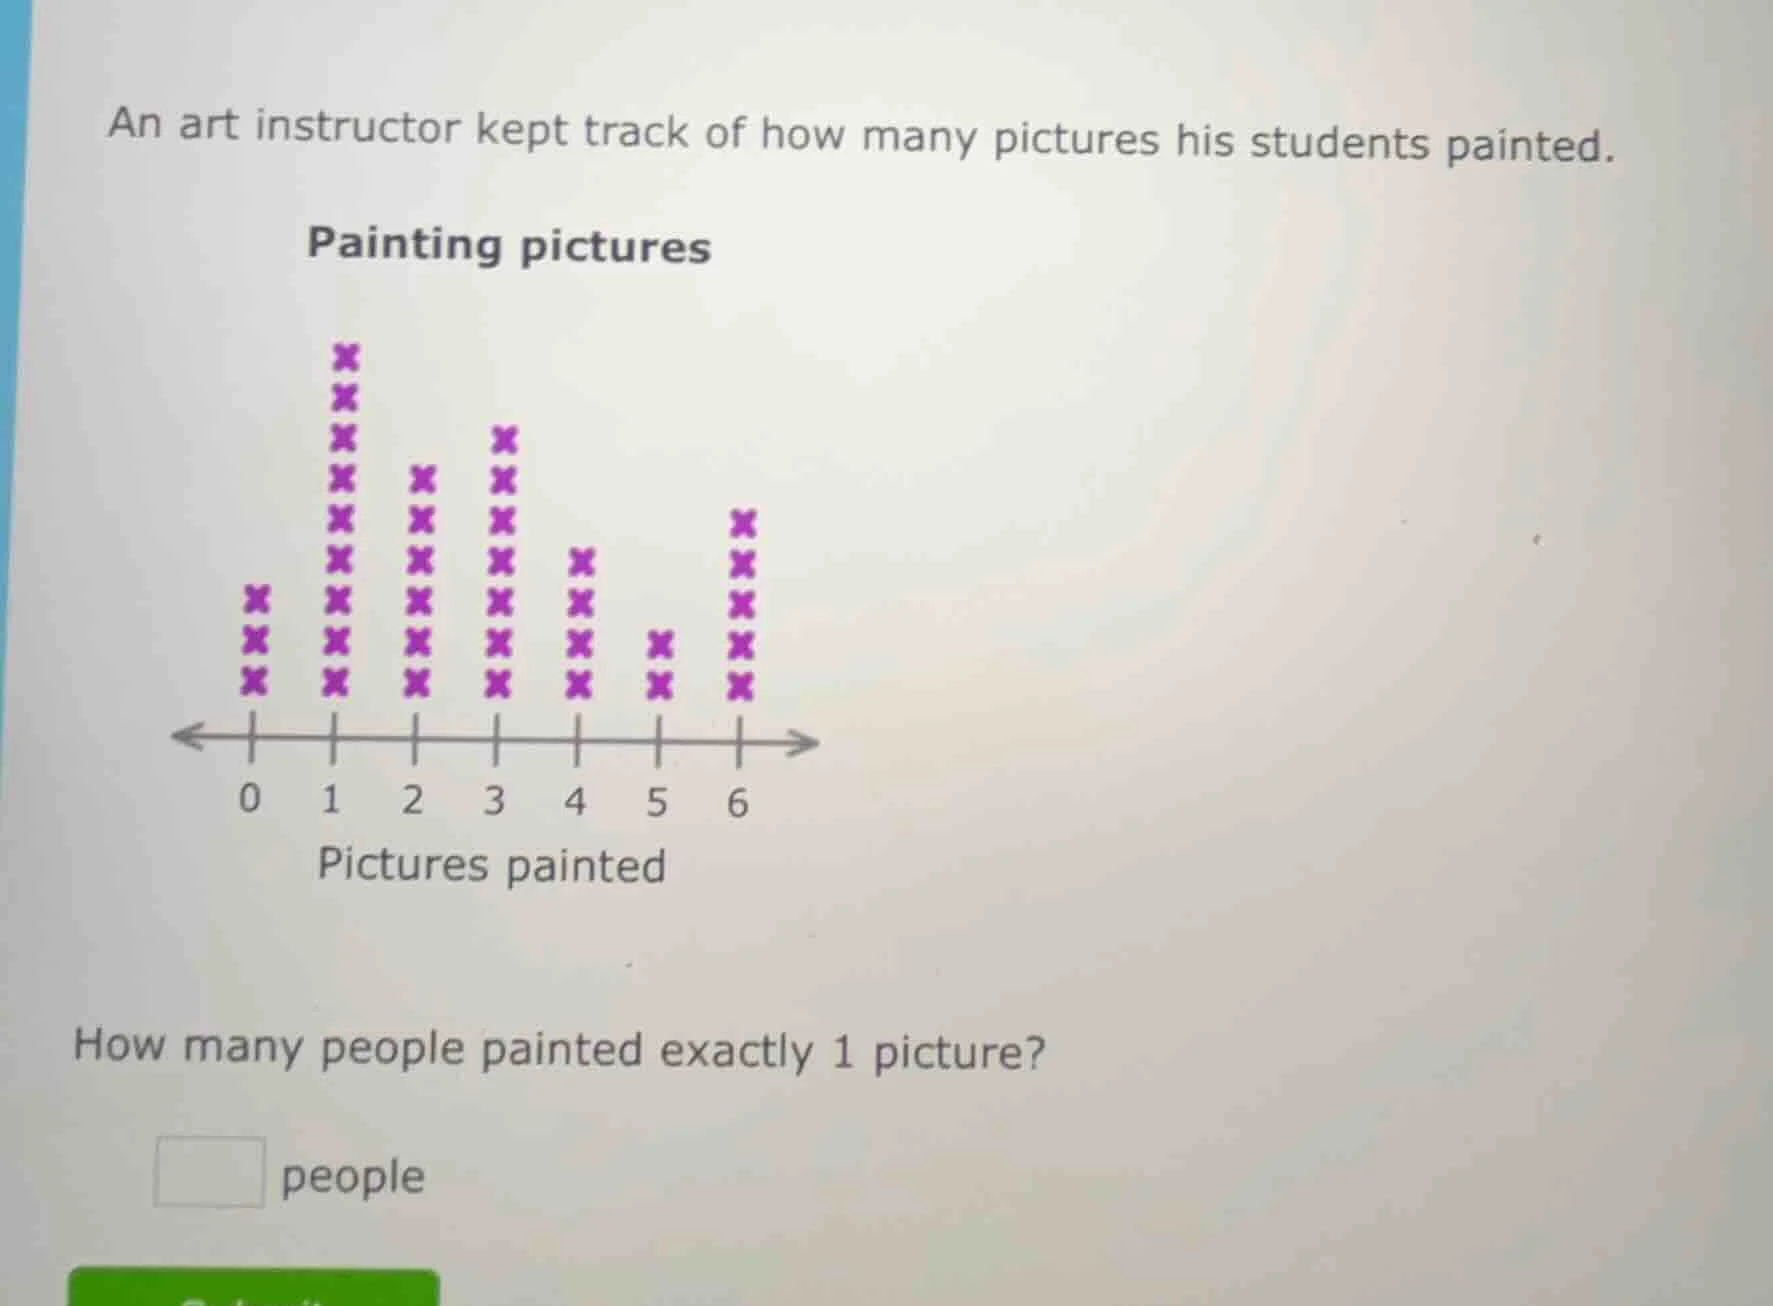Screen dimensions: 1773x1306
Task: Select the number 0 on the axis
Action: point(252,798)
